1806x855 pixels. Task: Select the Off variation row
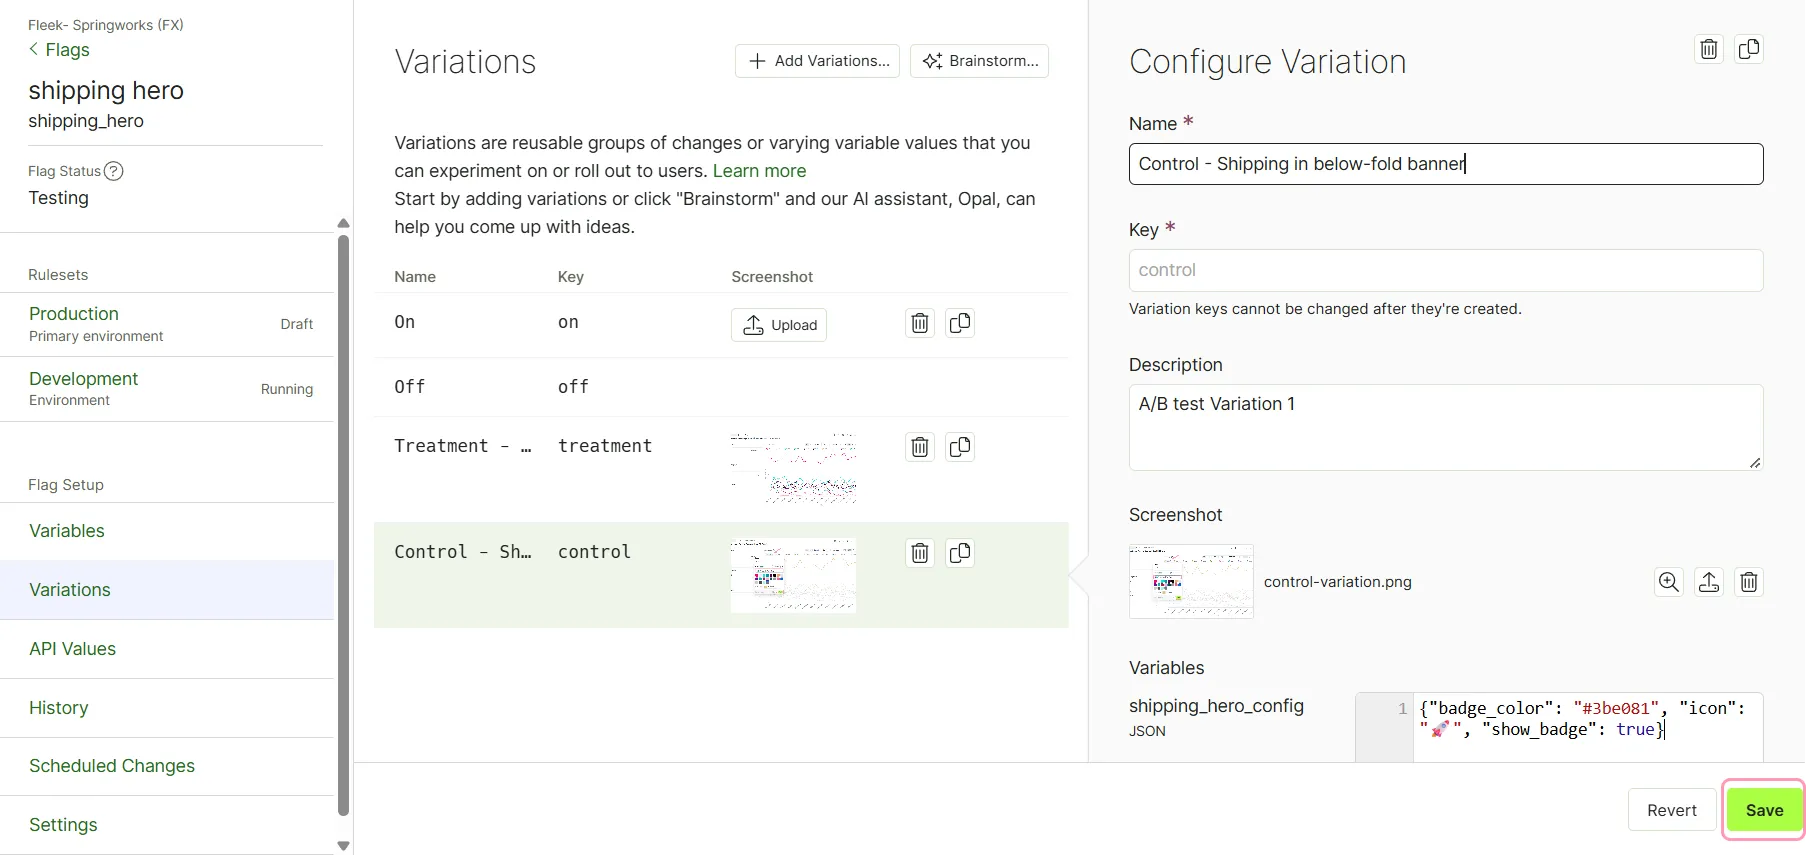(721, 387)
